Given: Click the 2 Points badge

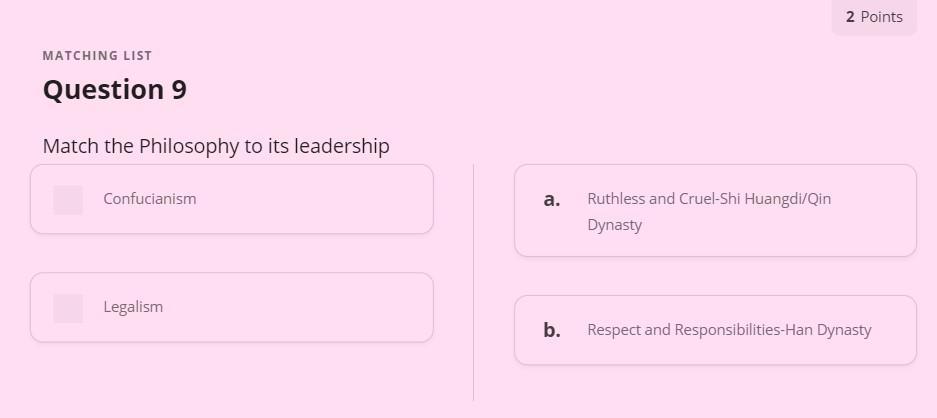Looking at the screenshot, I should click(874, 17).
